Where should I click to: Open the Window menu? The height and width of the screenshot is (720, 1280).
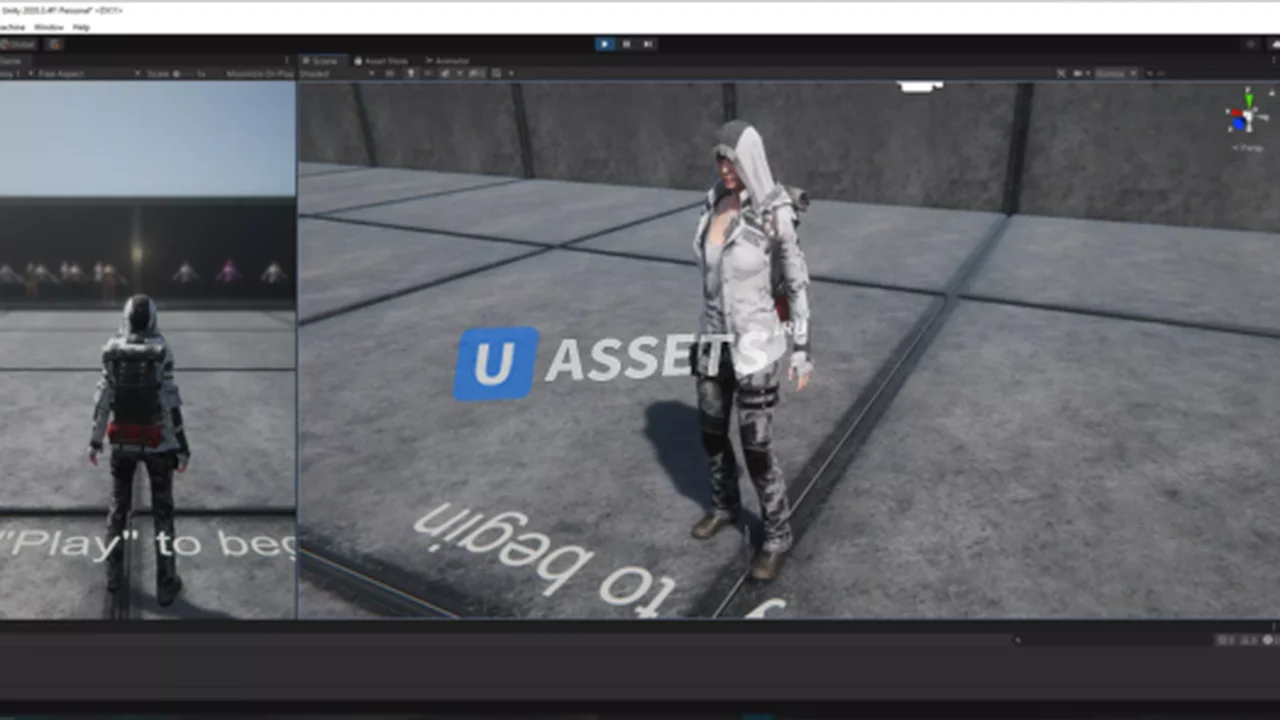click(x=49, y=27)
